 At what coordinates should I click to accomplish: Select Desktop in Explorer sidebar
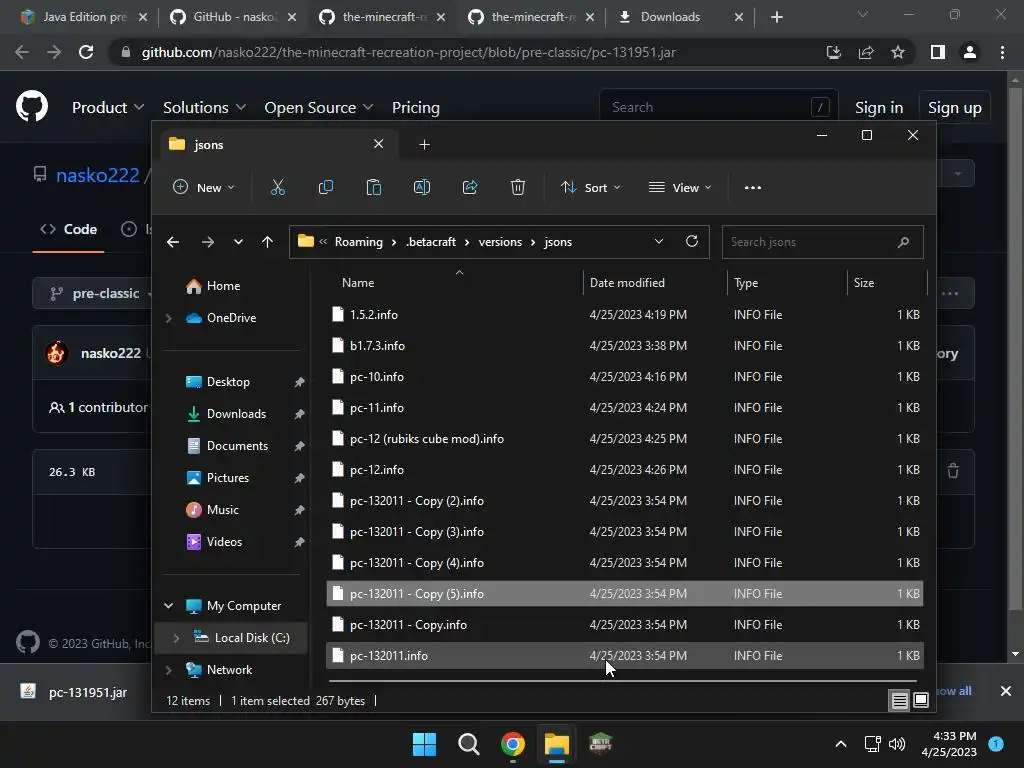(x=228, y=382)
